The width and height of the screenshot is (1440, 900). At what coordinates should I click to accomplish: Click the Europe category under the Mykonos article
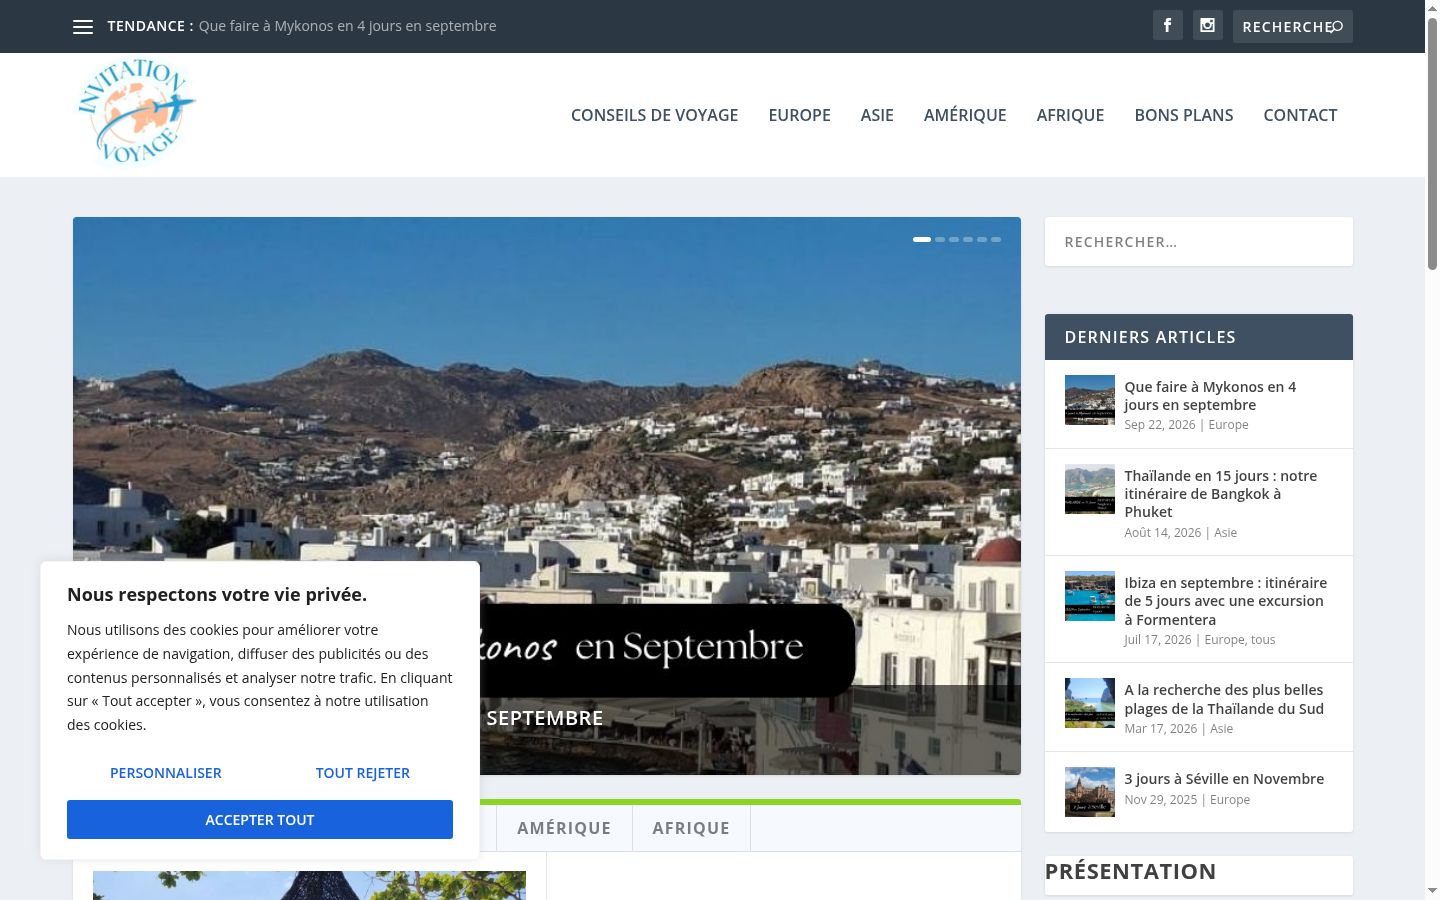pos(1228,425)
